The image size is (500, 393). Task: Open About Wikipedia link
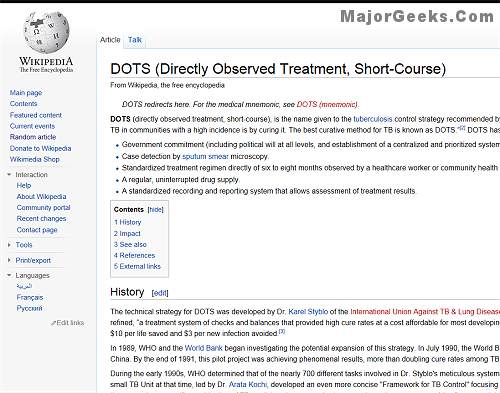point(41,196)
